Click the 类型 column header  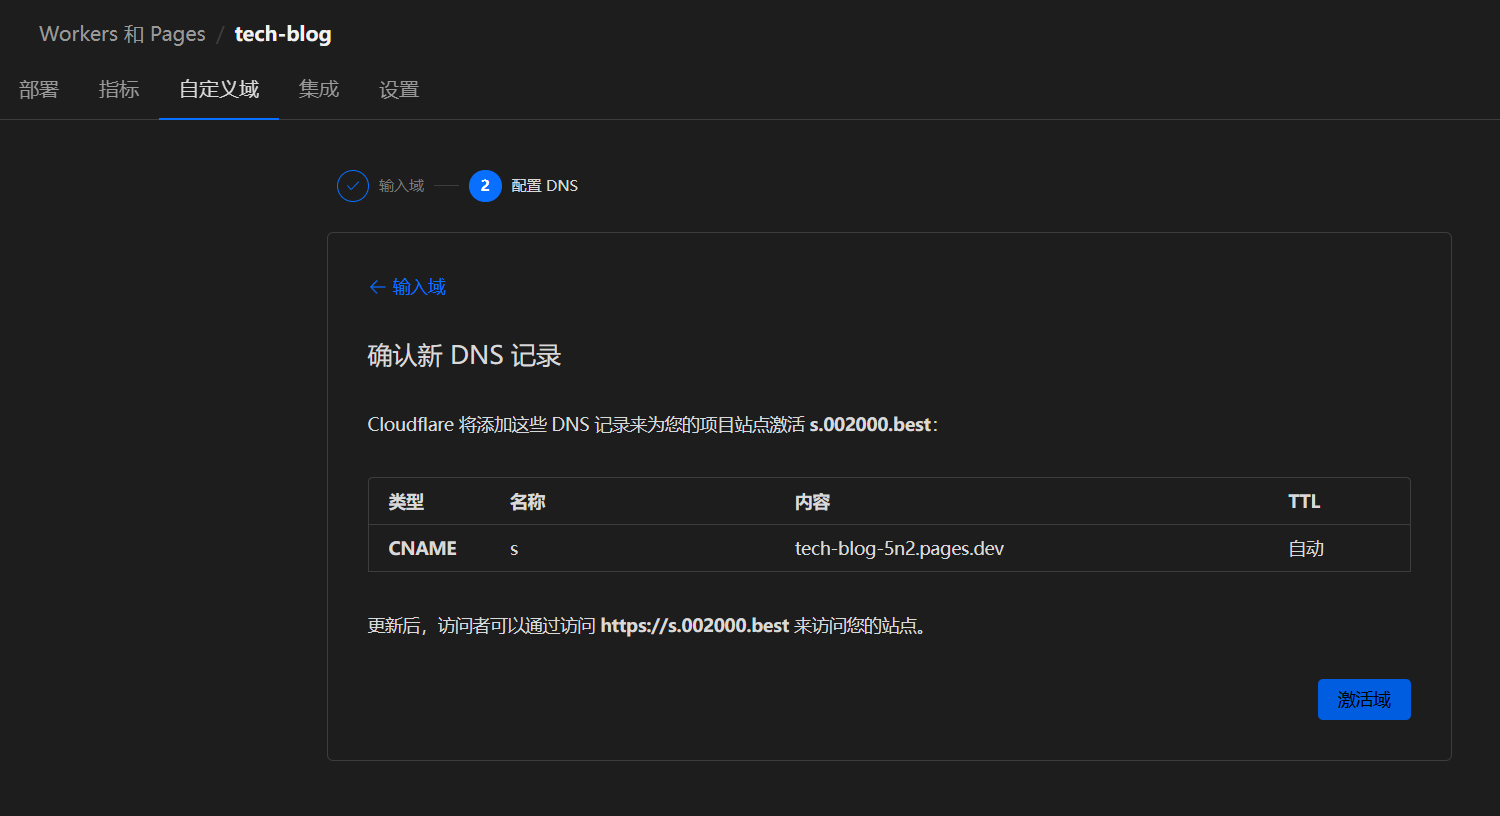pos(406,502)
